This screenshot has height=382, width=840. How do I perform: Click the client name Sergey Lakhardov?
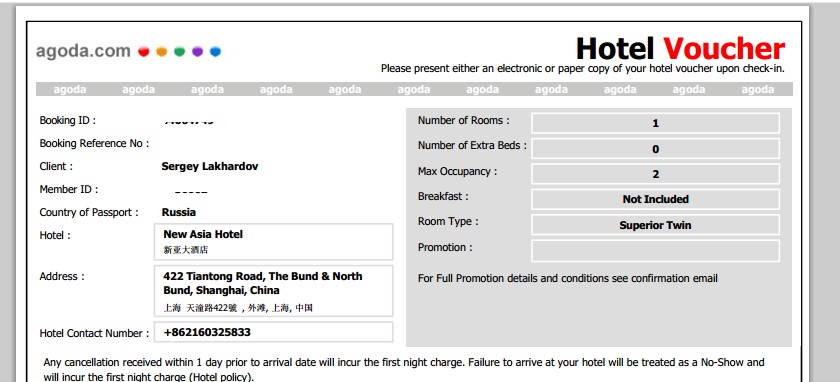click(x=209, y=167)
